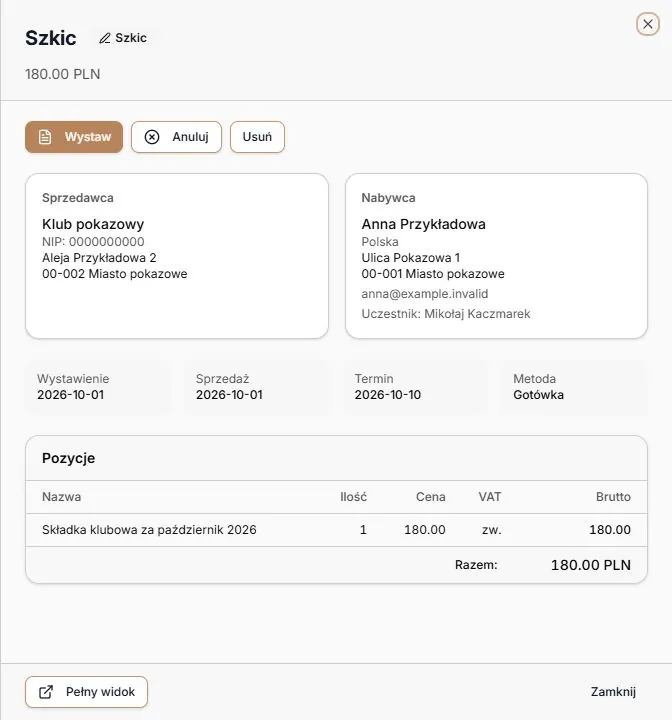
Task: Click the Brutto column header
Action: pos(613,497)
